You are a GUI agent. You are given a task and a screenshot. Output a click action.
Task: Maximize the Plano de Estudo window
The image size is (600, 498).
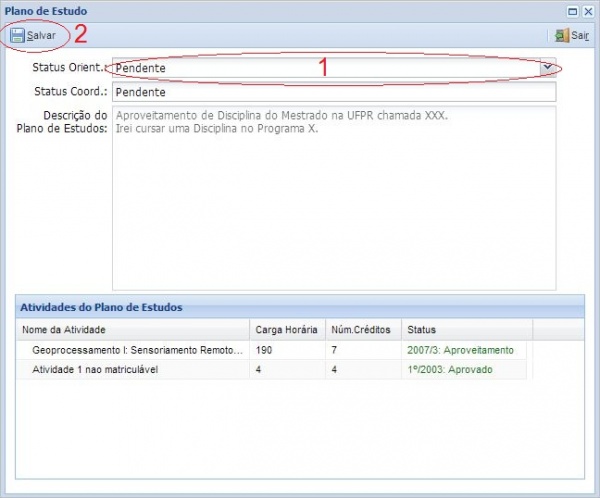point(572,10)
